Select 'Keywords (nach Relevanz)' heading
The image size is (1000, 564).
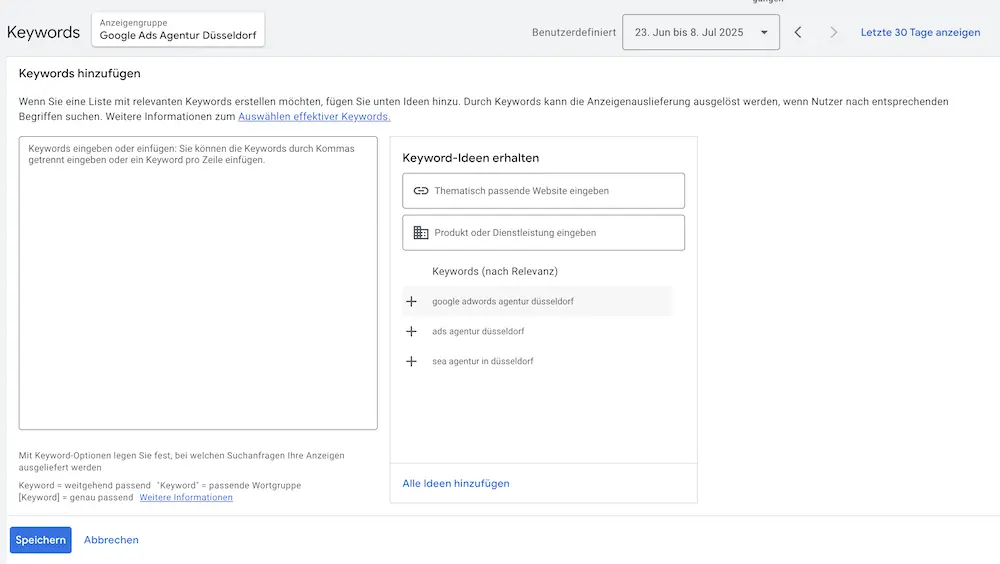pyautogui.click(x=495, y=271)
